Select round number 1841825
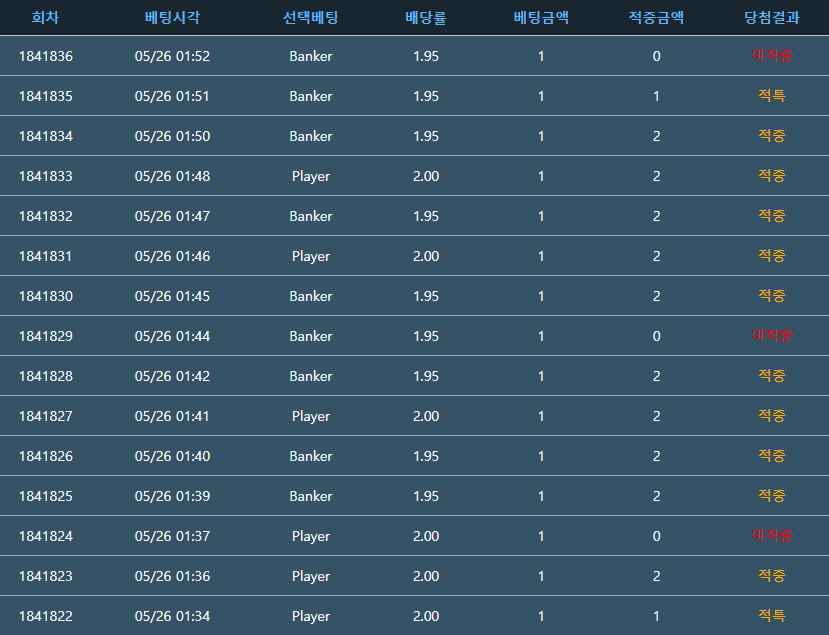This screenshot has height=635, width=829. (x=45, y=496)
